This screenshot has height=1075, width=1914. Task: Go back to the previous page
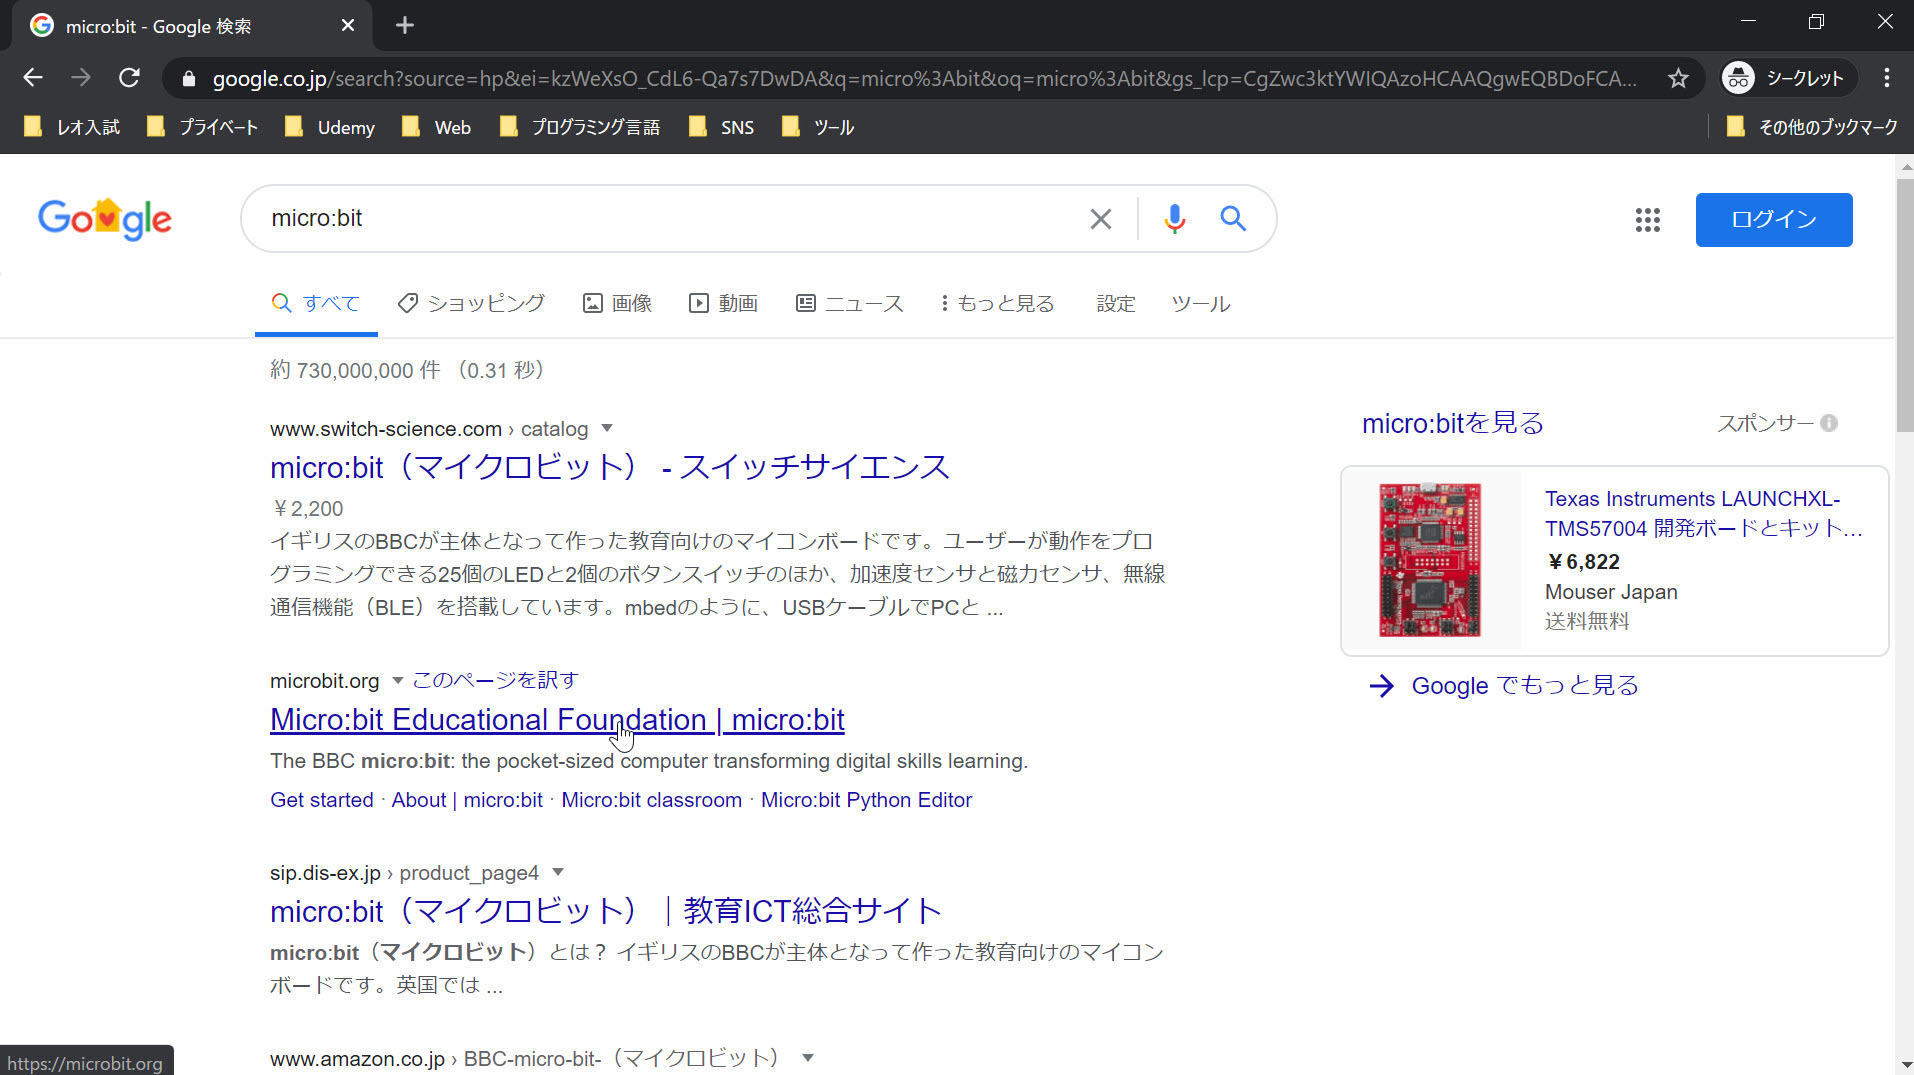click(x=33, y=78)
